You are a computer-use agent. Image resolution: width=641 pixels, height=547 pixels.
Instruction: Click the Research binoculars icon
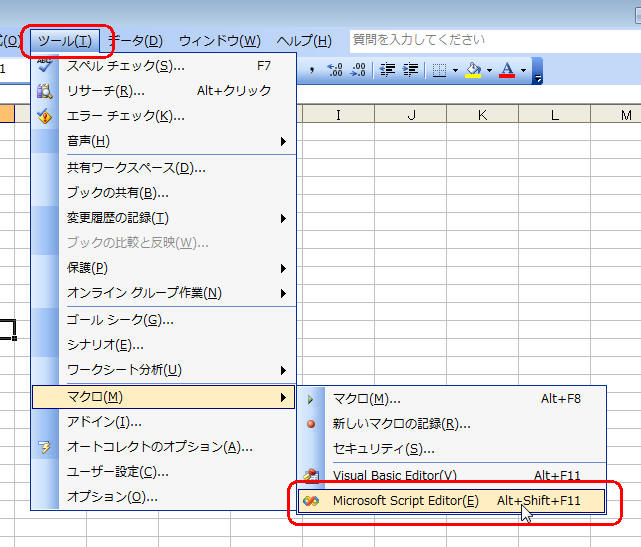(45, 91)
